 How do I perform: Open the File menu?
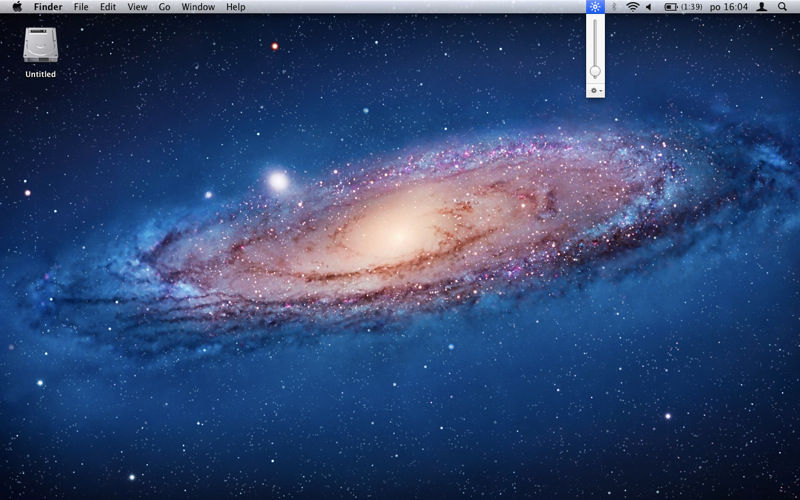[81, 7]
